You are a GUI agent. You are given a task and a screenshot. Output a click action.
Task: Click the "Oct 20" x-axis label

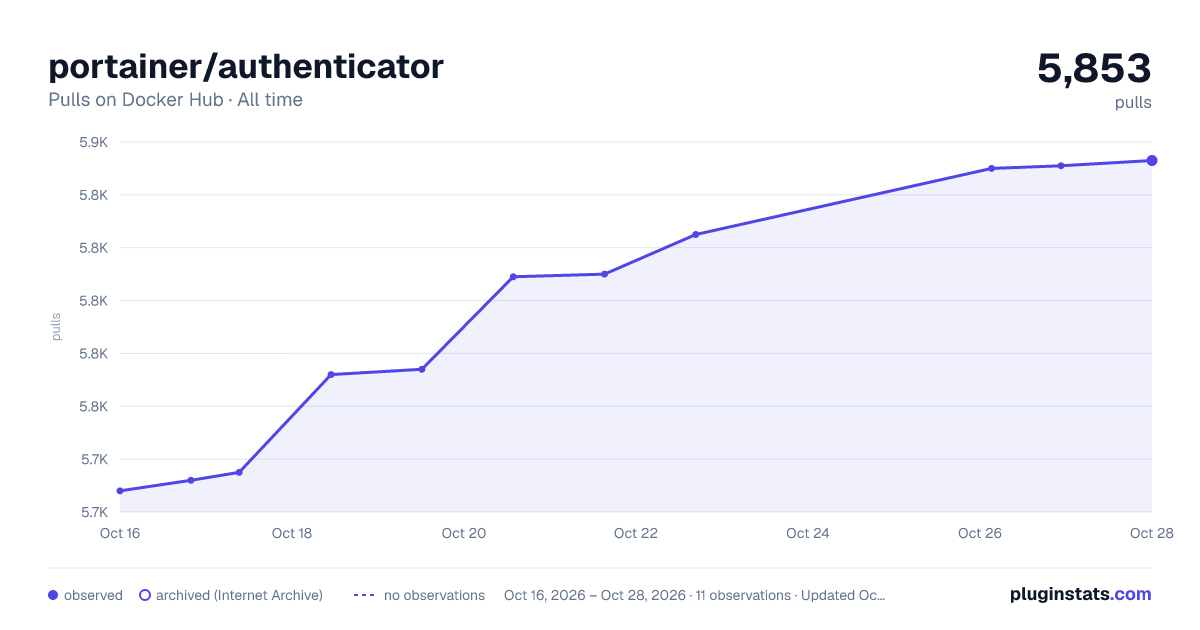[464, 533]
